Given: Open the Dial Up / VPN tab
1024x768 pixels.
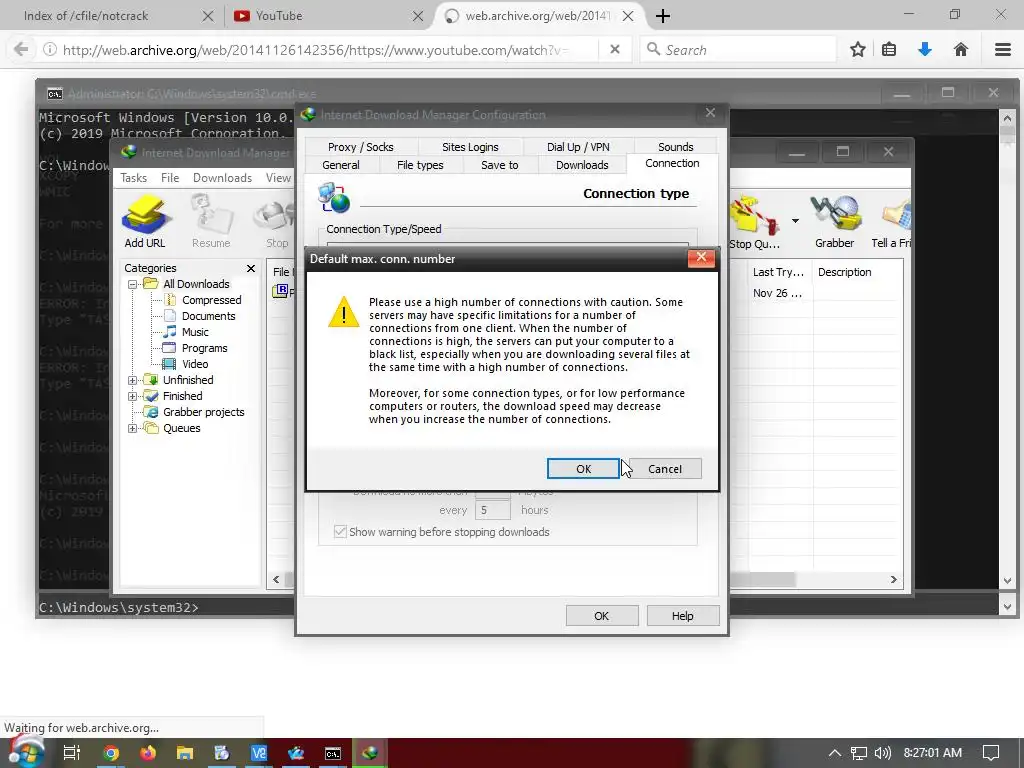Looking at the screenshot, I should [578, 147].
